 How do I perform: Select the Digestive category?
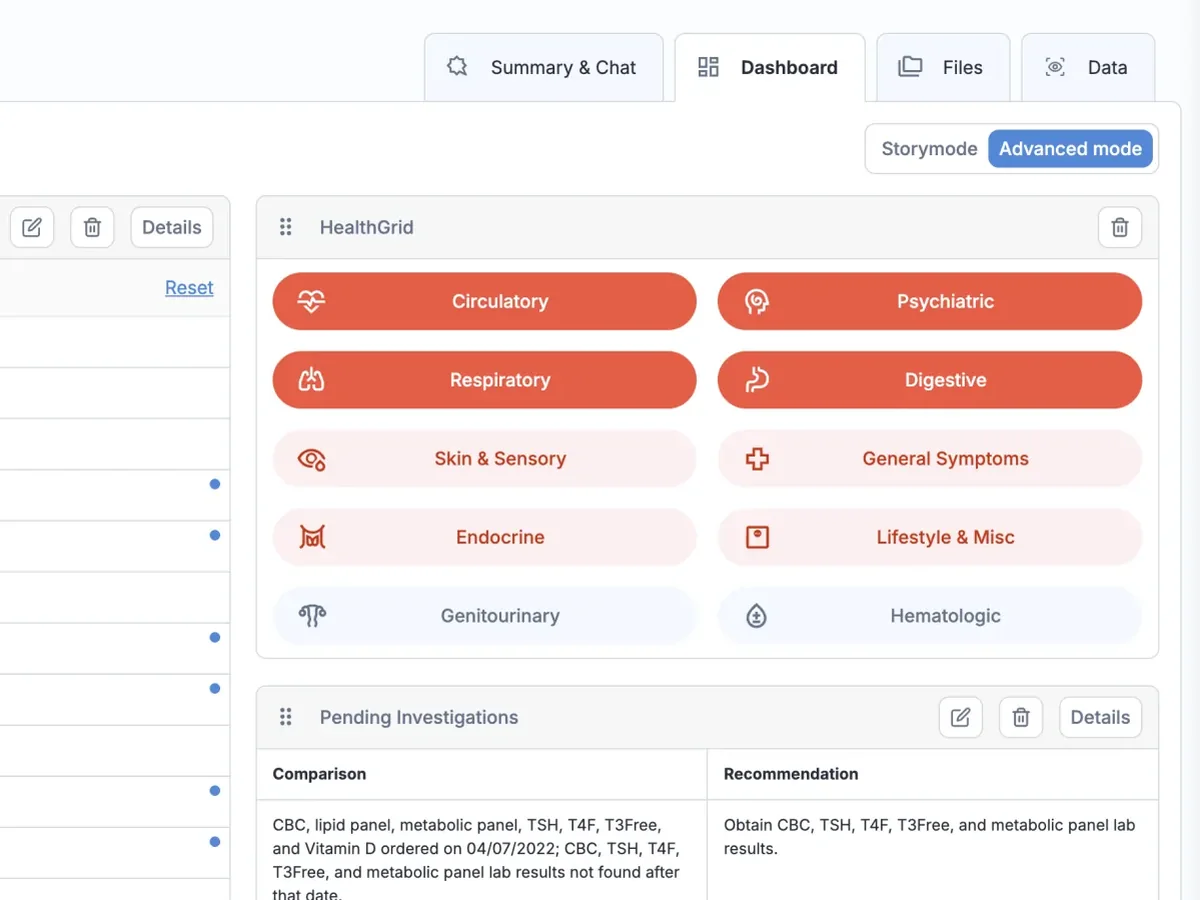coord(930,380)
